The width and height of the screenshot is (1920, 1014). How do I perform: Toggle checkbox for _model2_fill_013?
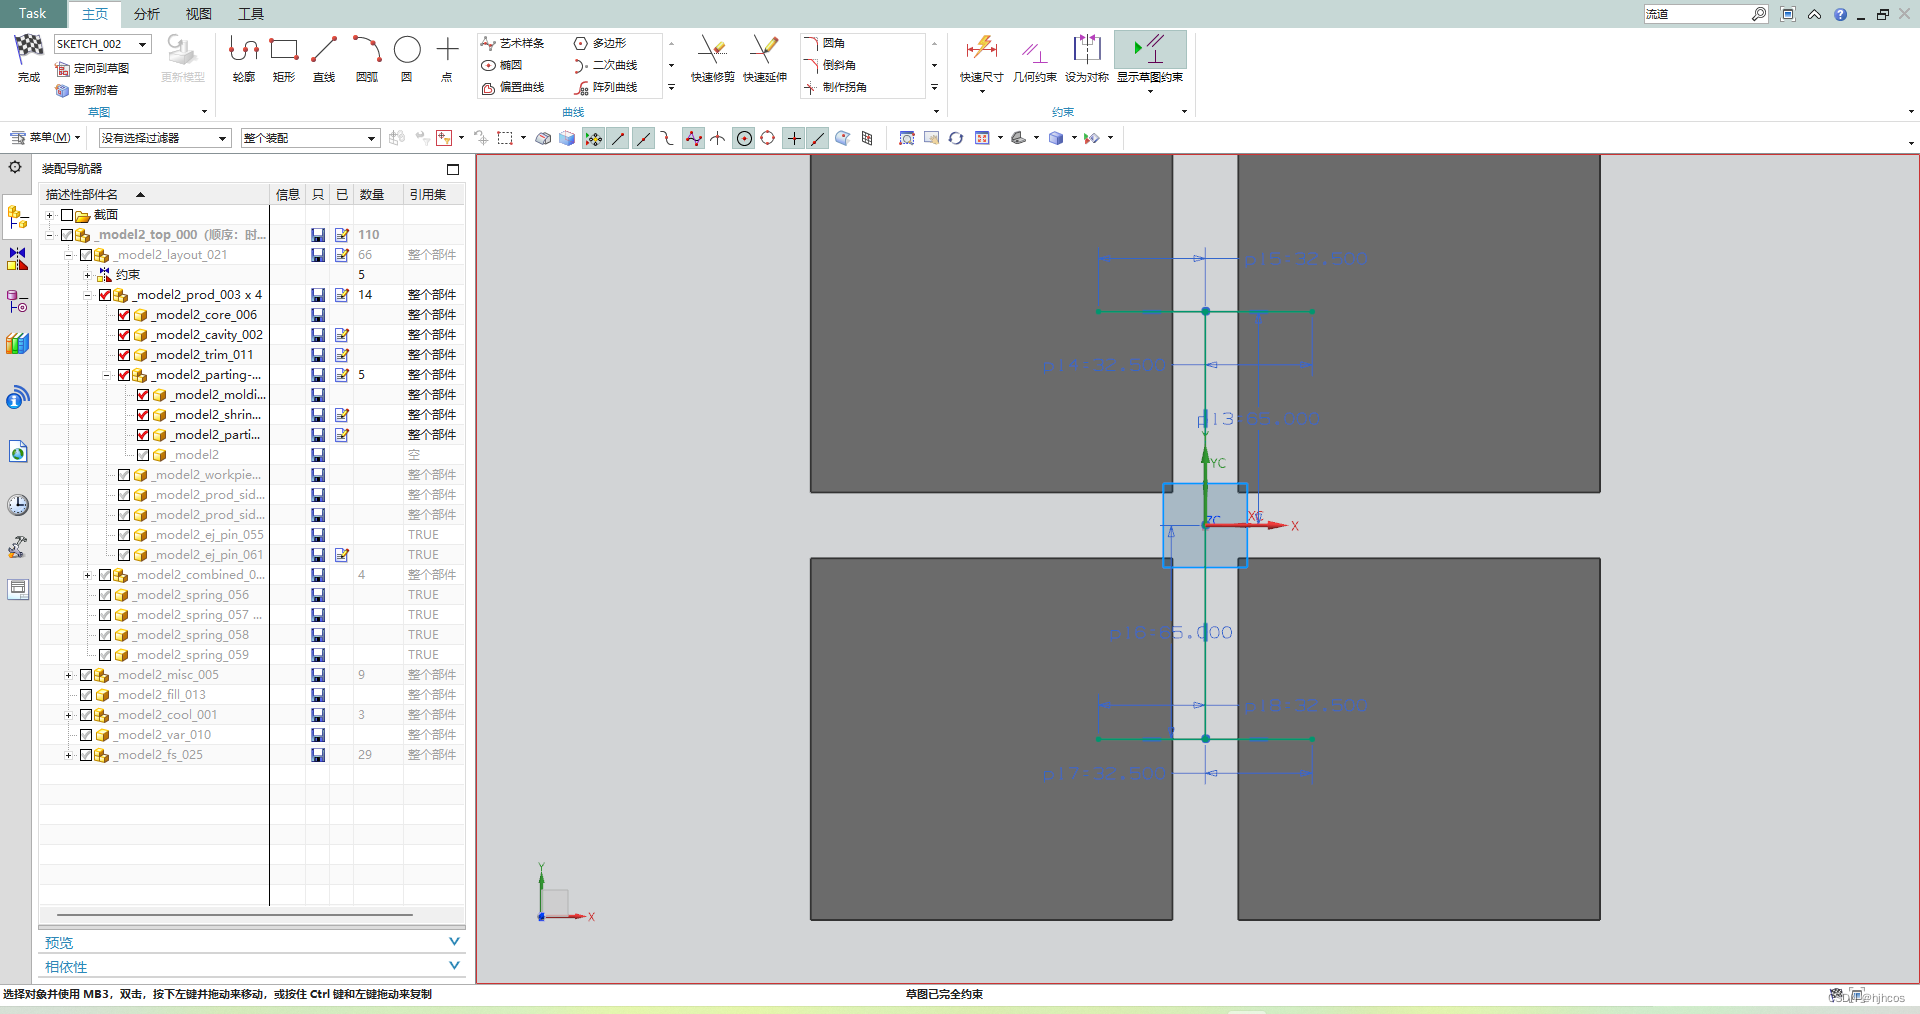[86, 695]
